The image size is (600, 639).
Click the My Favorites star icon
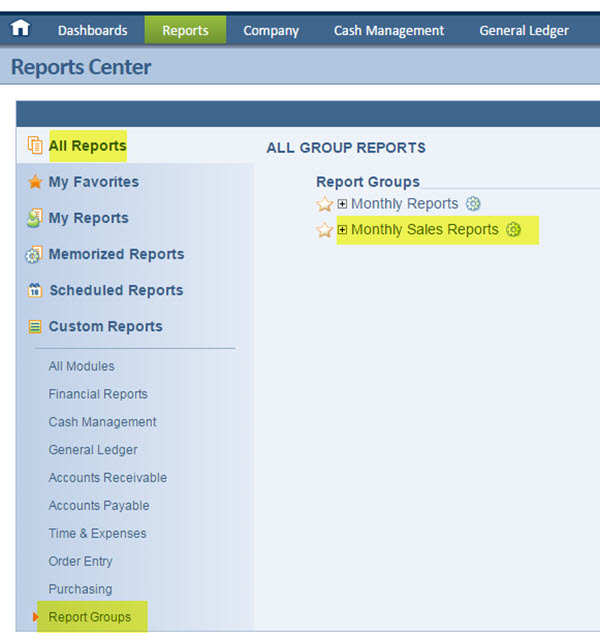(35, 182)
